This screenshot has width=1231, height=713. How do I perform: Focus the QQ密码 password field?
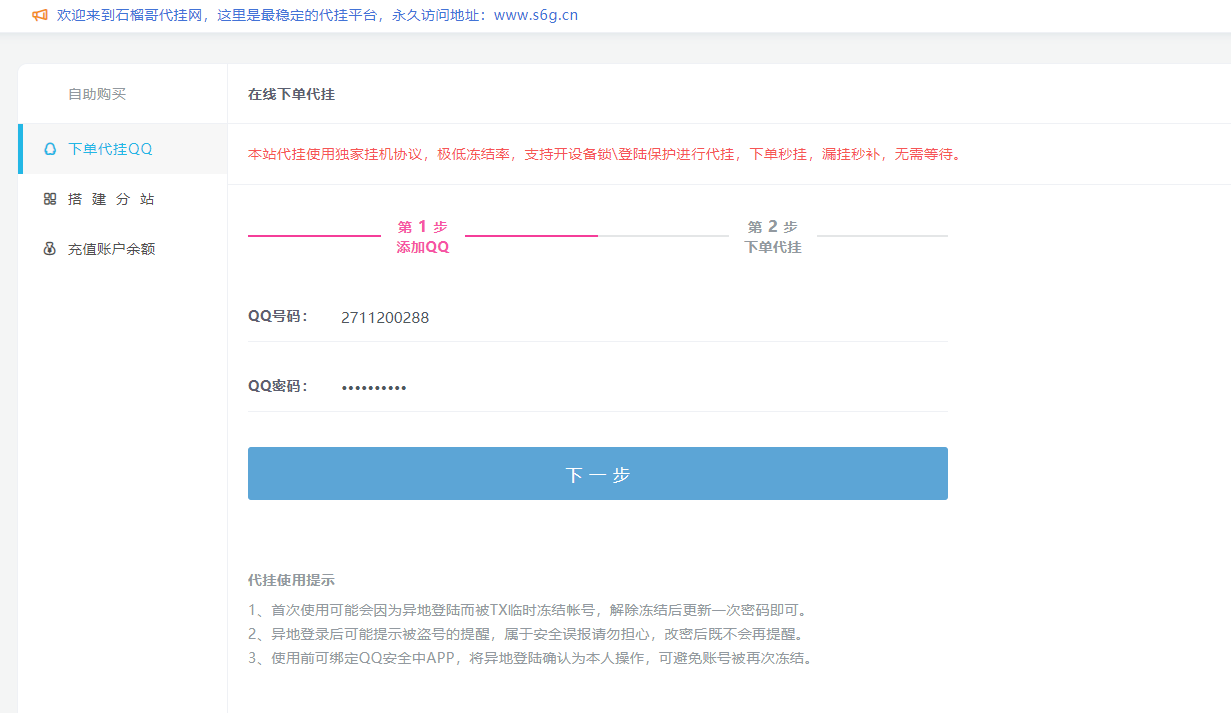[x=640, y=387]
